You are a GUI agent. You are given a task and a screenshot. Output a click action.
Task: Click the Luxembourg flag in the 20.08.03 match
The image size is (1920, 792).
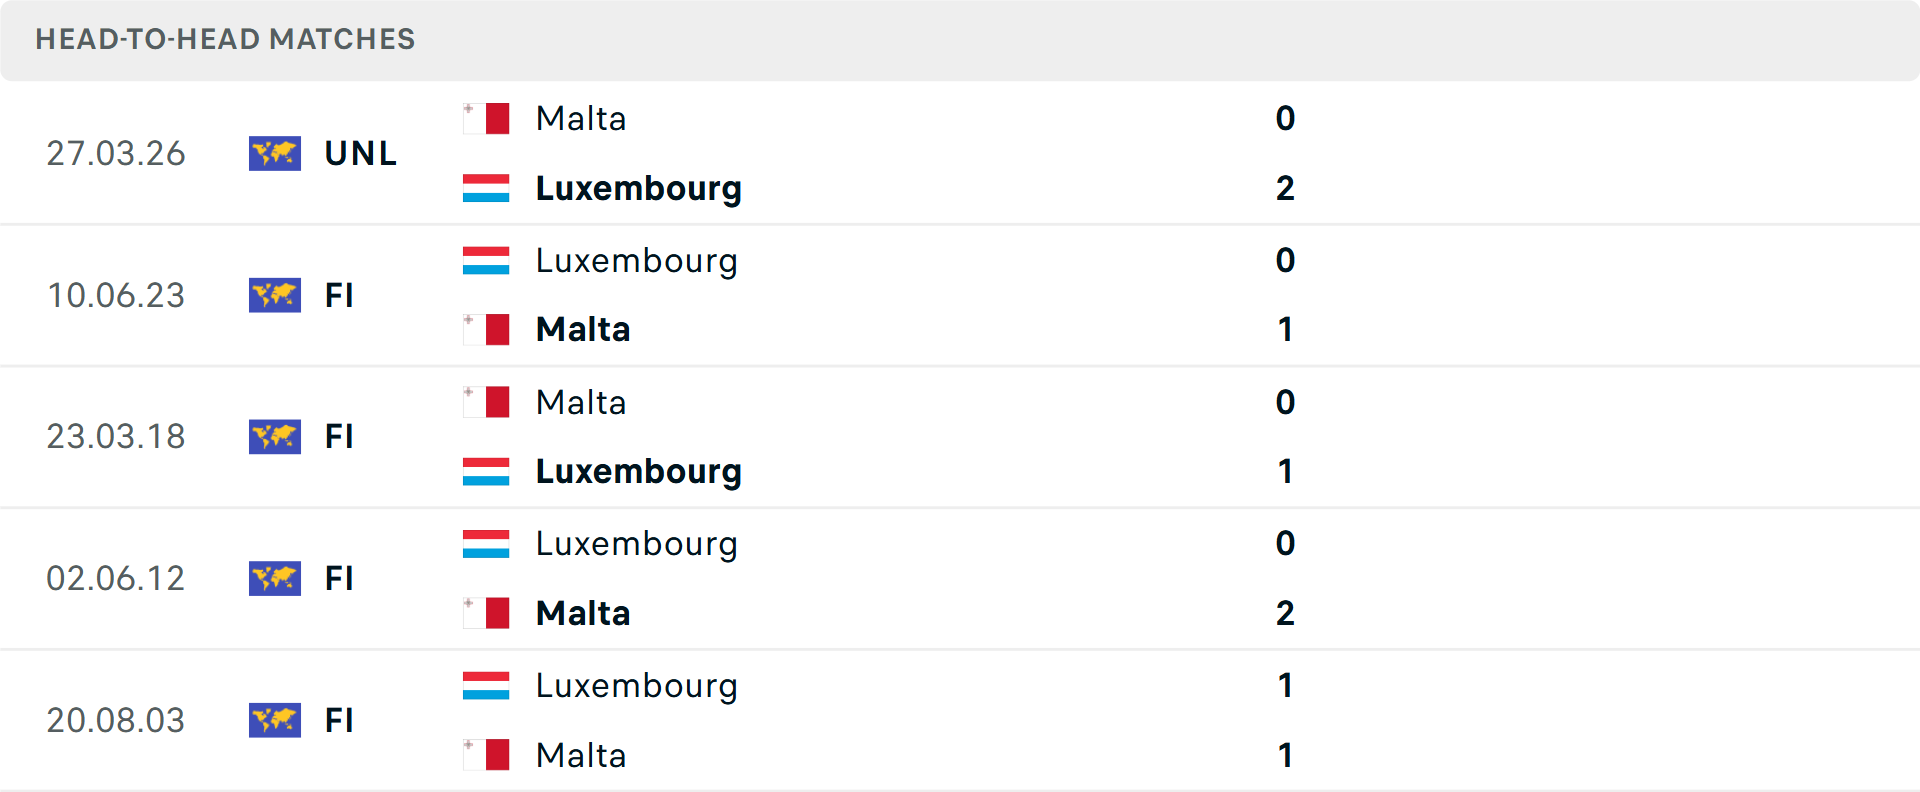[x=486, y=686]
